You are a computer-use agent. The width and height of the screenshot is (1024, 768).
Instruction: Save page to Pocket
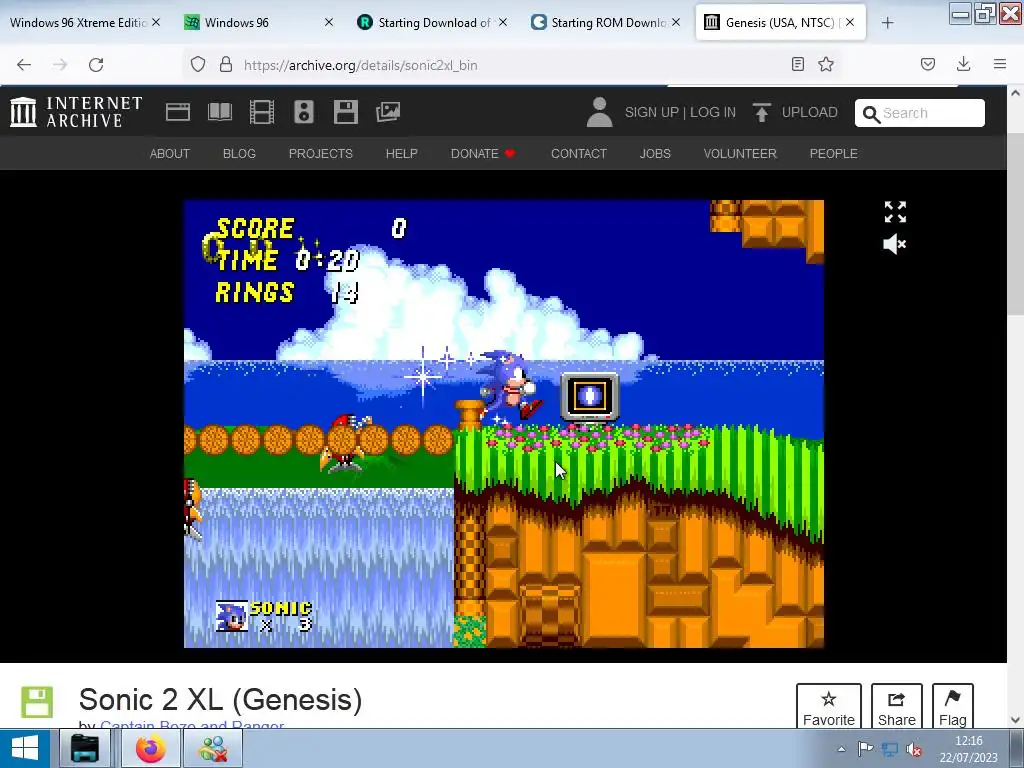pos(927,65)
